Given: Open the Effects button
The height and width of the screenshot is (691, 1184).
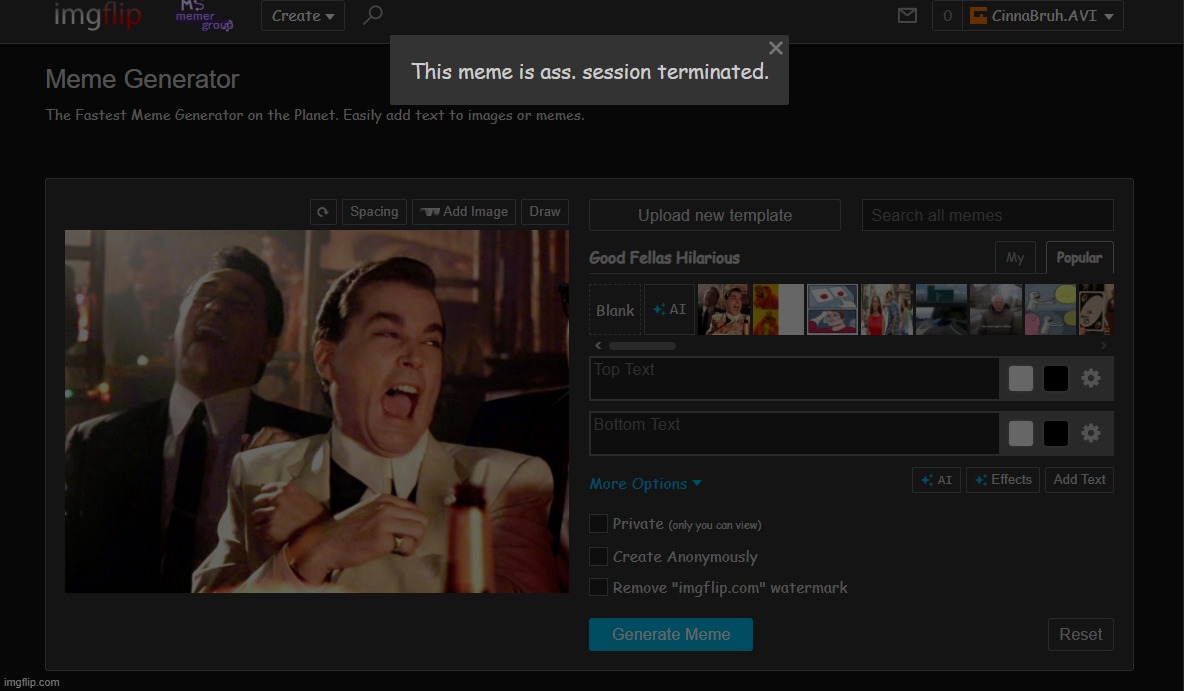Looking at the screenshot, I should click(1003, 480).
